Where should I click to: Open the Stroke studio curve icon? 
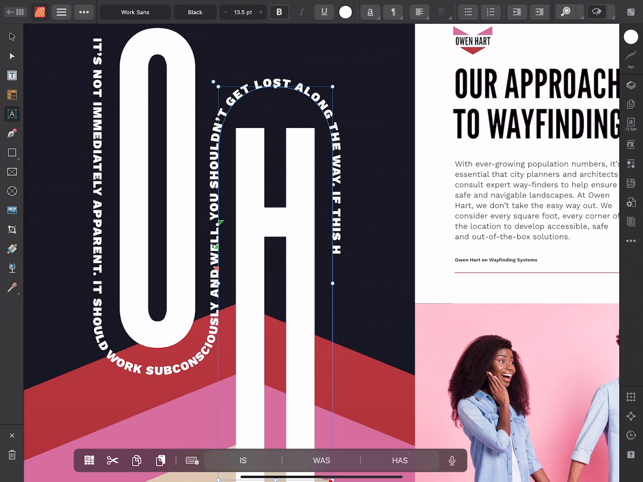pyautogui.click(x=631, y=57)
